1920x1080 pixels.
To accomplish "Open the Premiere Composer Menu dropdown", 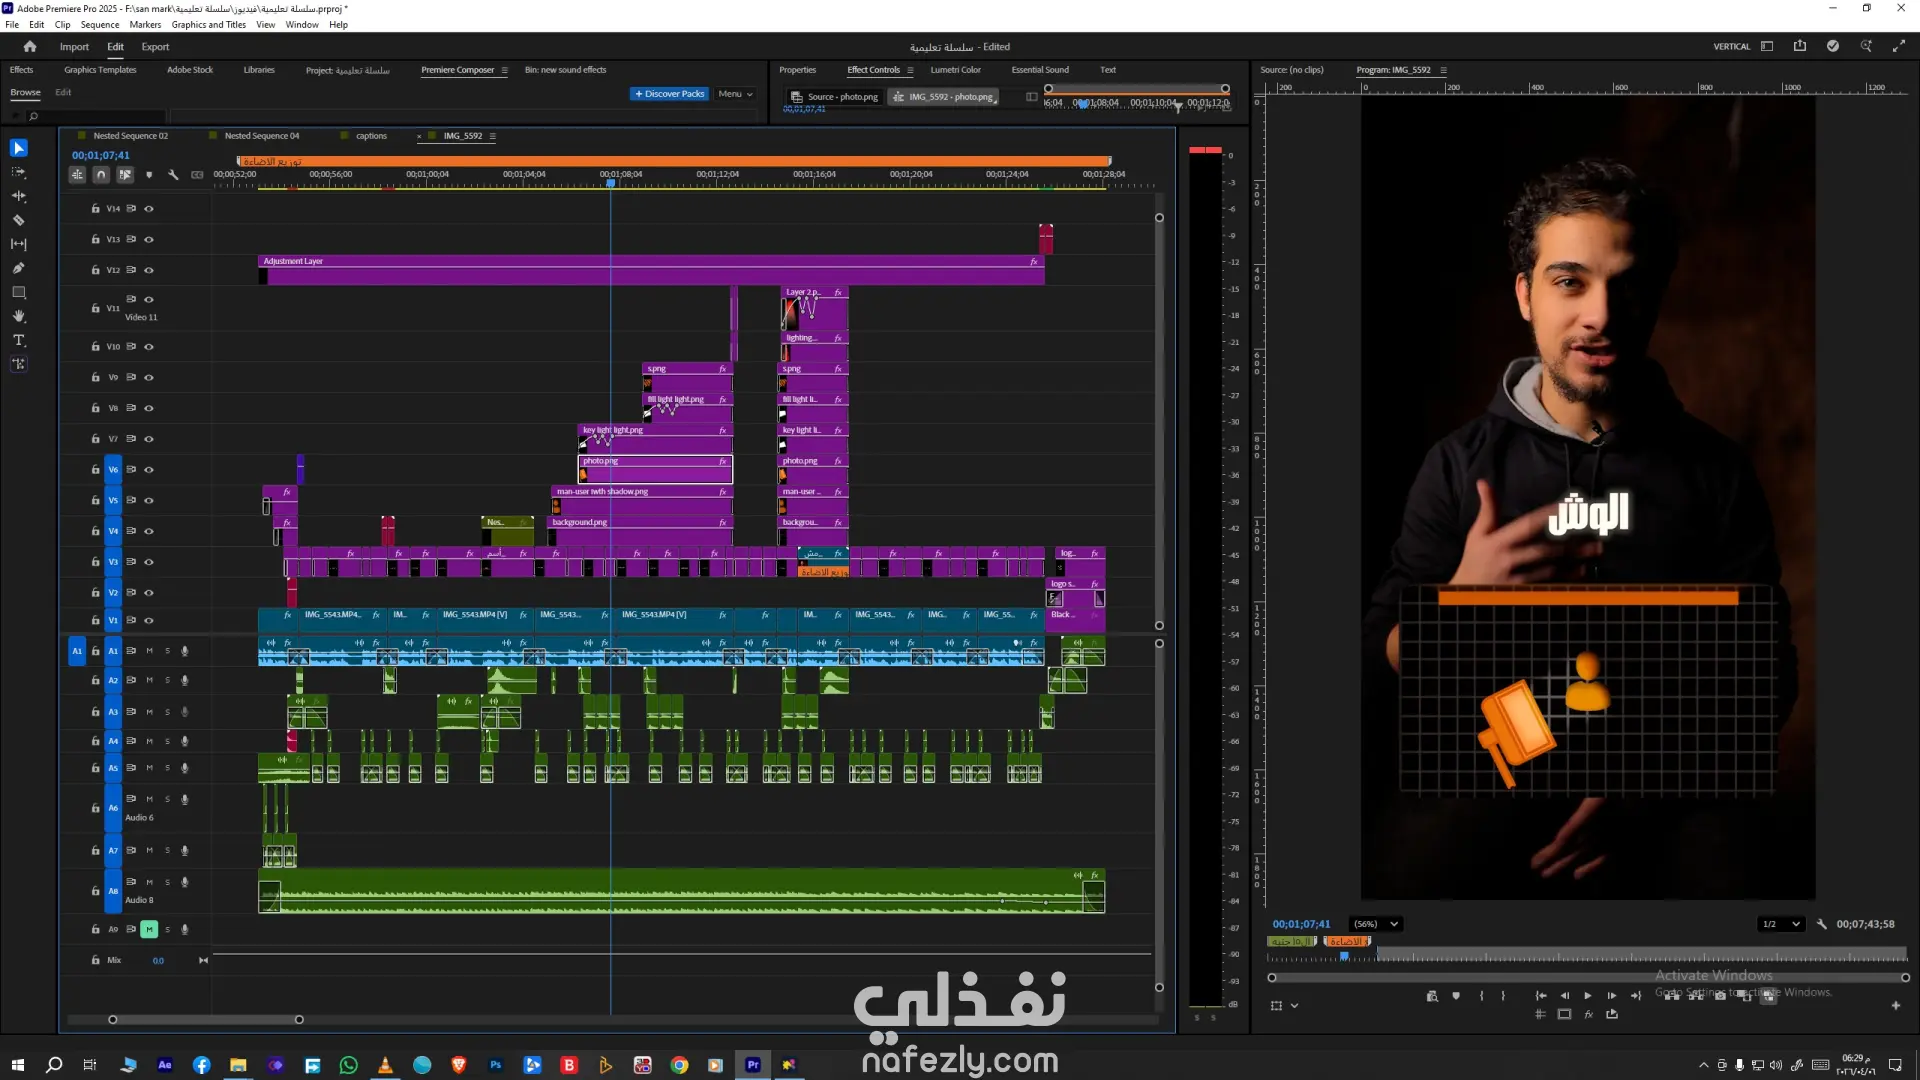I will (735, 94).
